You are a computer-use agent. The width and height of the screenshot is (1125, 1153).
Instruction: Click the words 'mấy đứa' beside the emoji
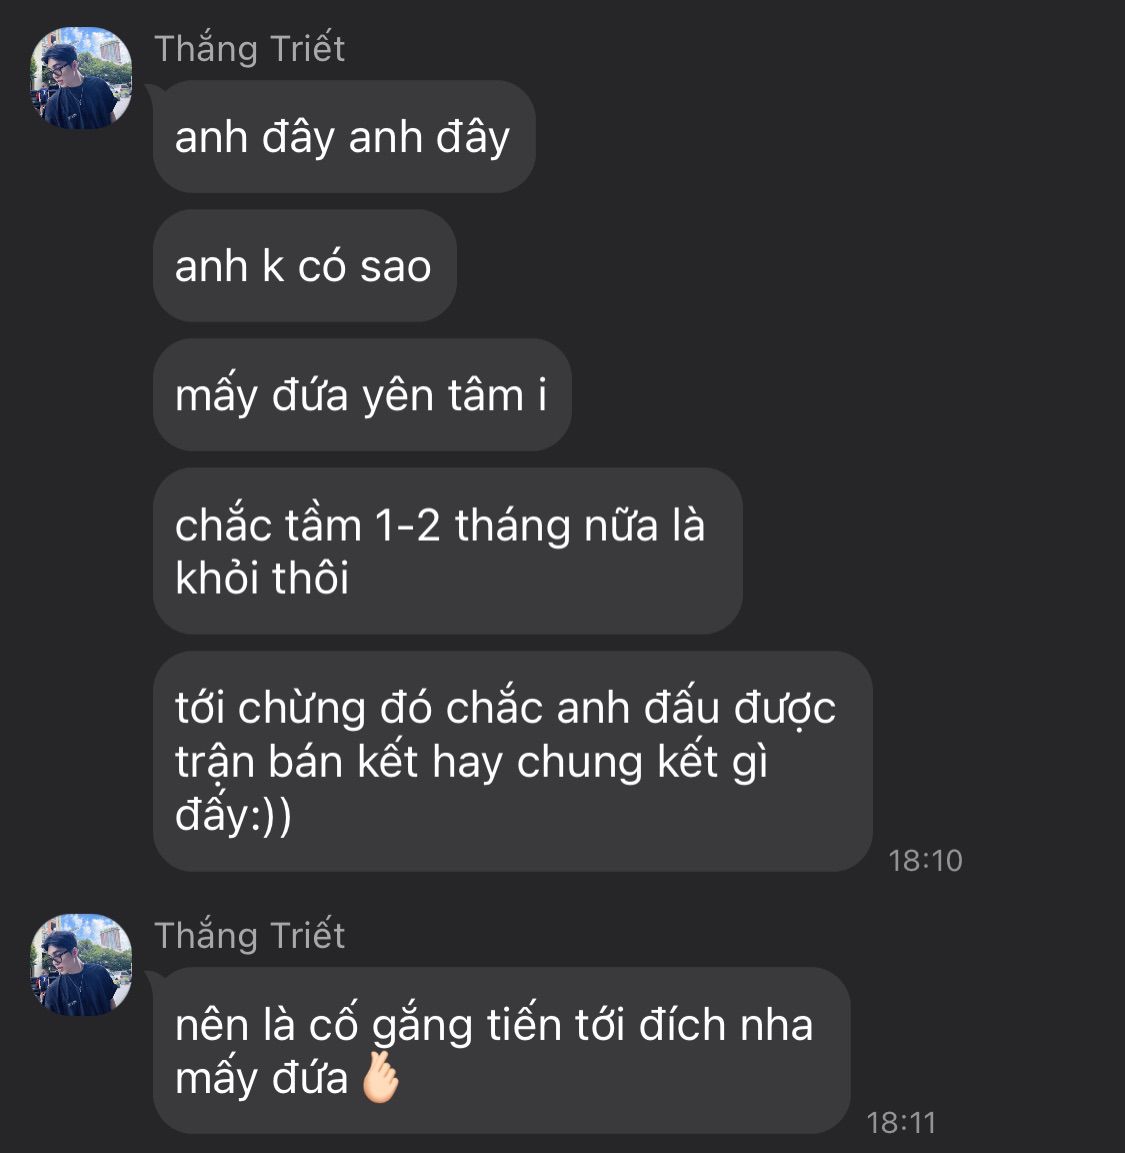click(x=261, y=1079)
